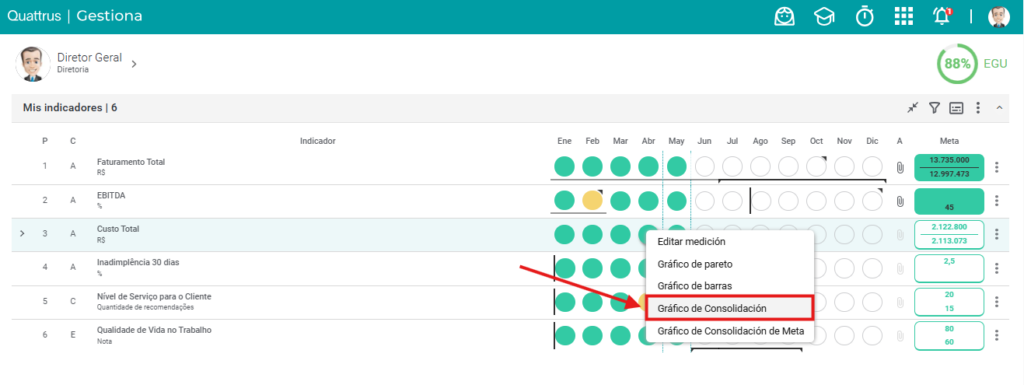Screen dimensions: 1024x385
Task: Click the Dic month column header
Action: pos(872,141)
